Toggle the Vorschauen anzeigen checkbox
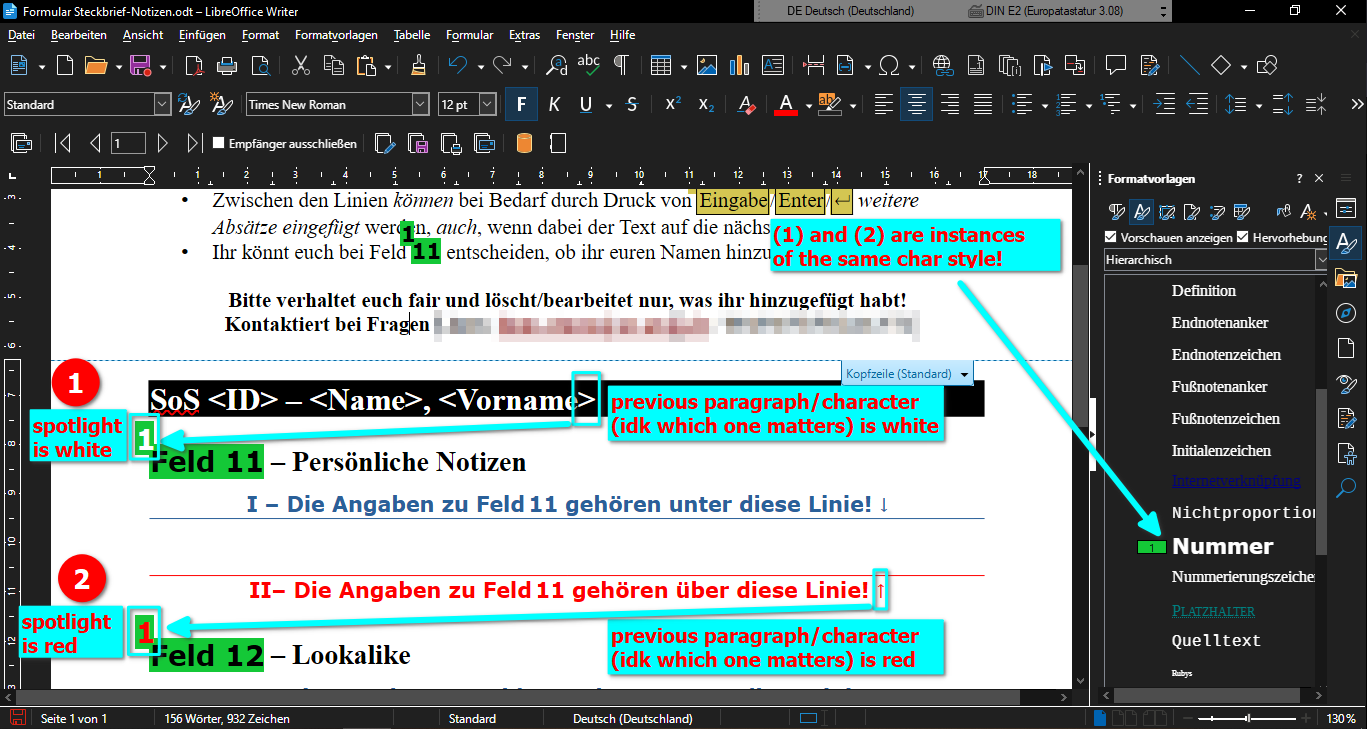 click(x=1110, y=237)
